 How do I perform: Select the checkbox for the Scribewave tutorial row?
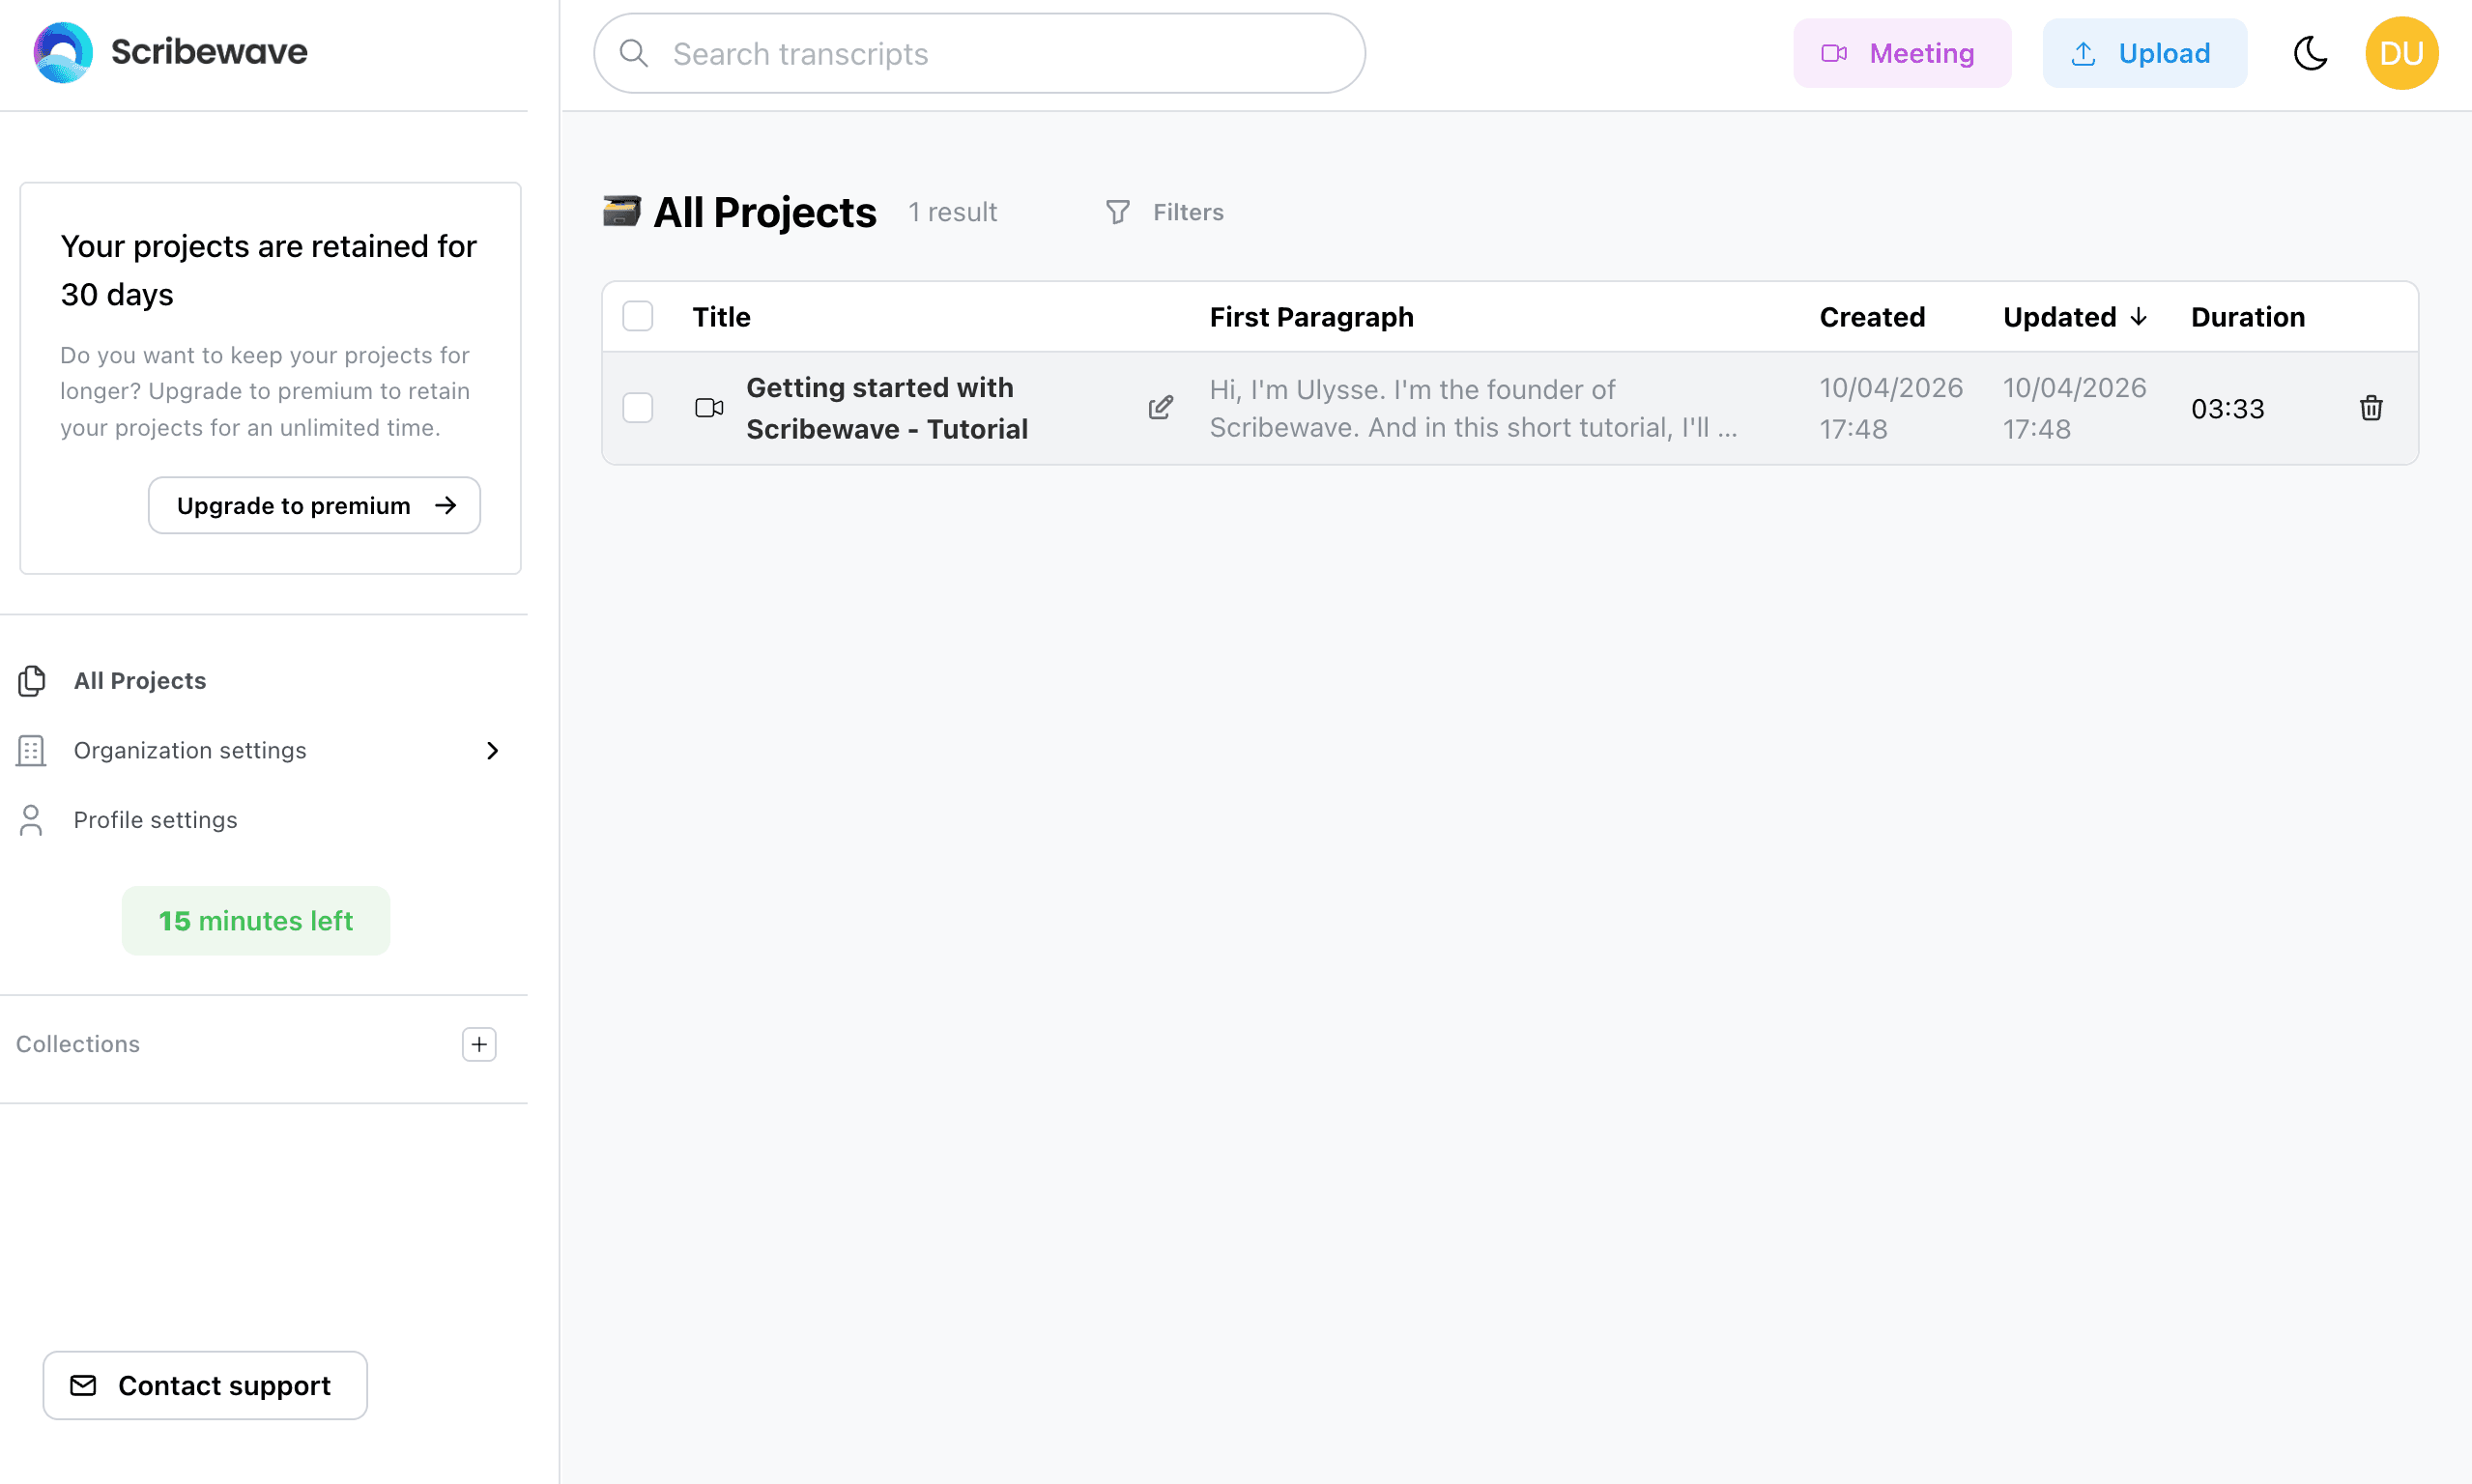pos(637,408)
